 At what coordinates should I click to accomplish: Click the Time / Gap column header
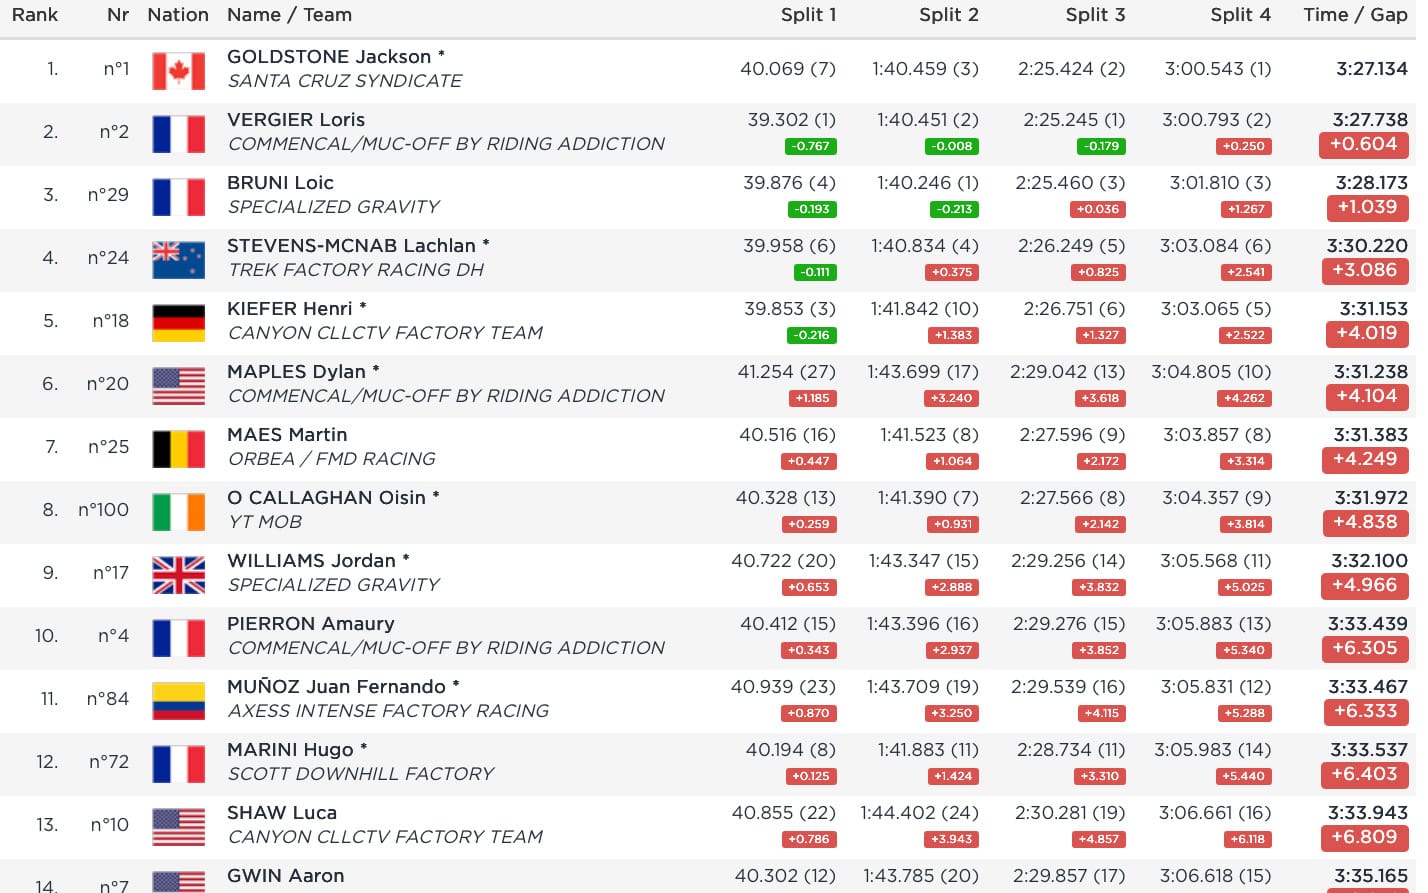1355,15
